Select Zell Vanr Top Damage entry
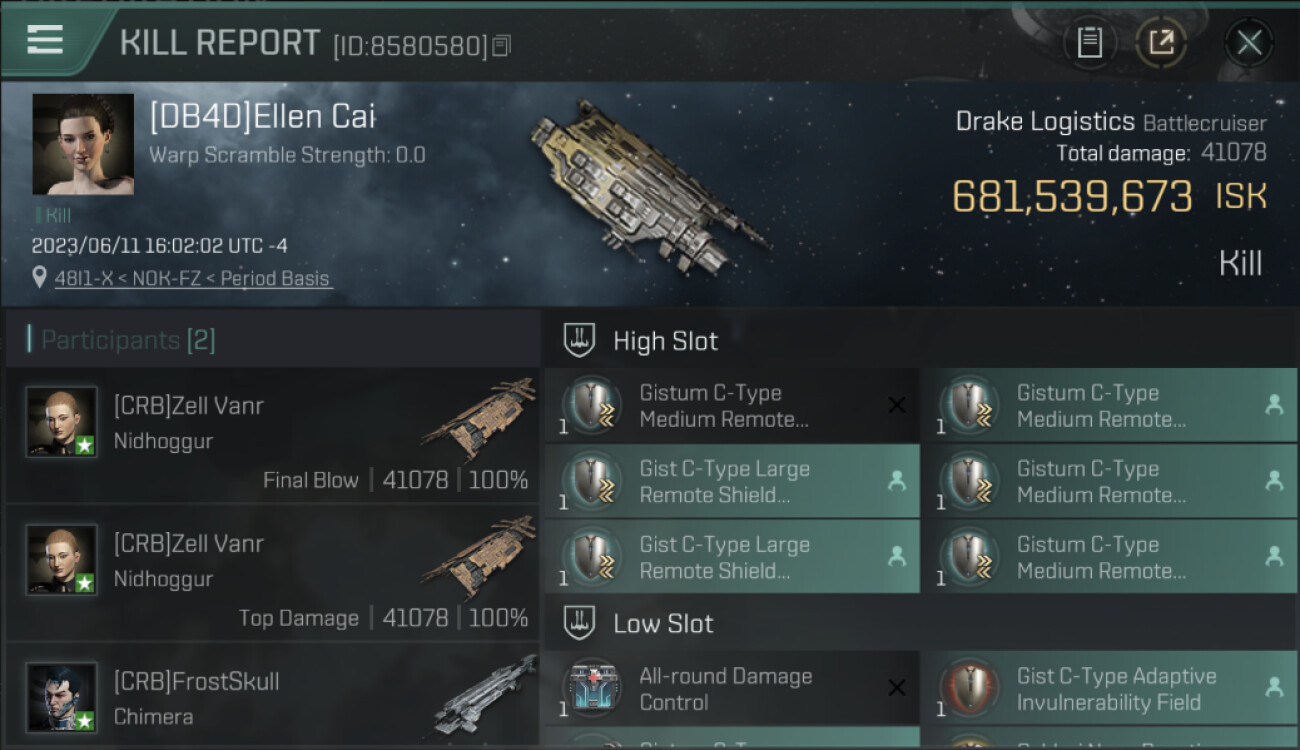This screenshot has height=750, width=1300. point(272,573)
